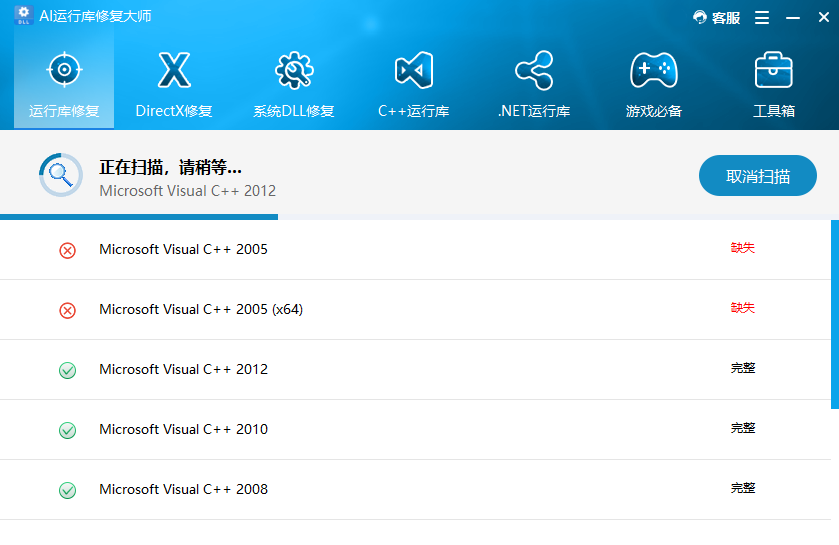This screenshot has height=545, width=839.
Task: Open the 游戏必备 gamepad tab
Action: point(654,84)
